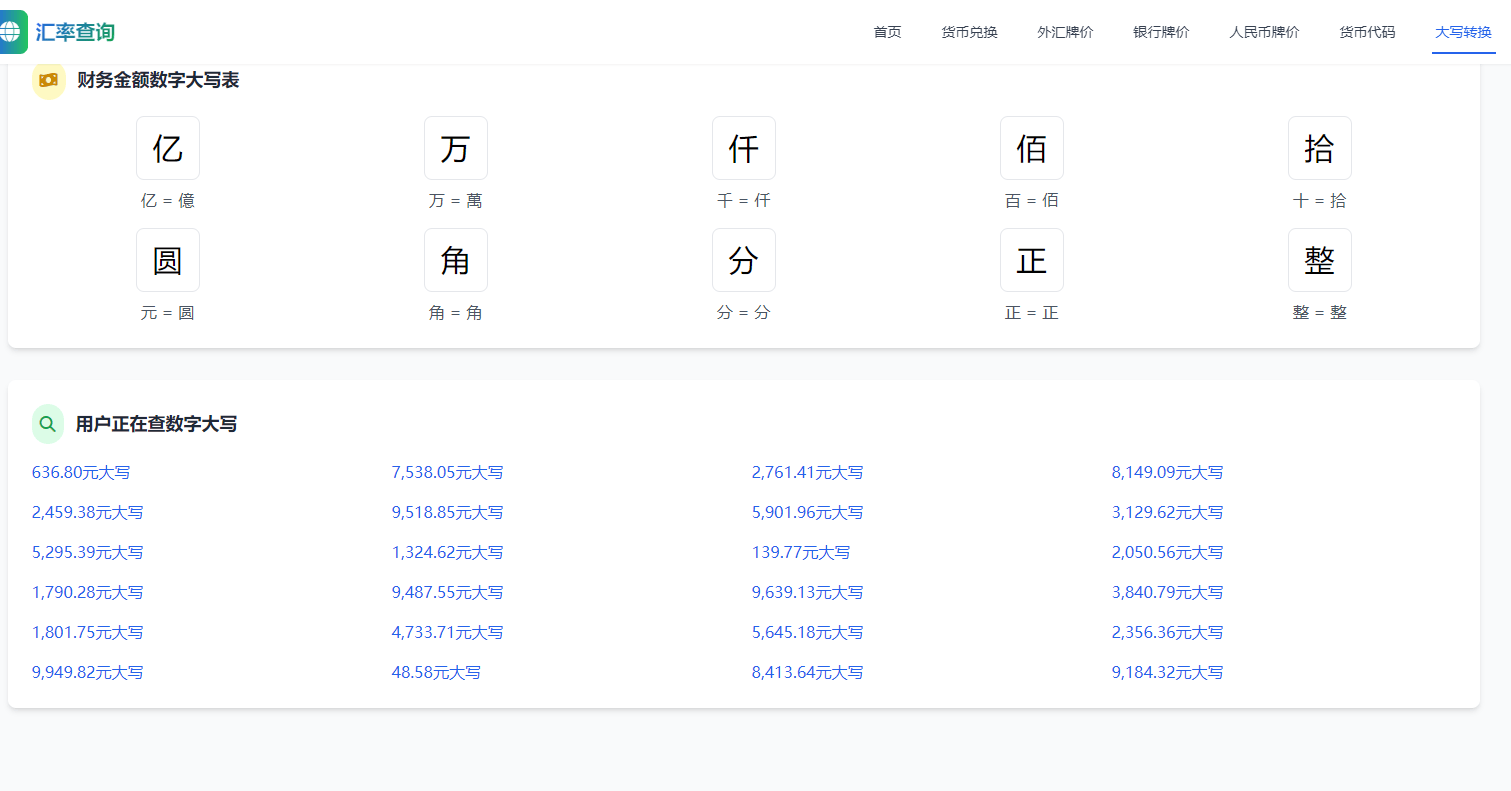Click the 正 character tile
Screen dimensions: 1511x791
point(1032,260)
